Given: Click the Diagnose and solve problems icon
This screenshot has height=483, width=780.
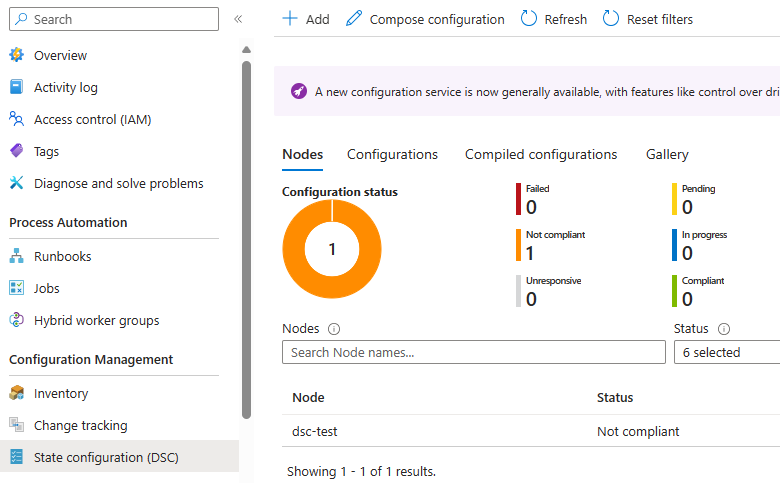Looking at the screenshot, I should [16, 183].
